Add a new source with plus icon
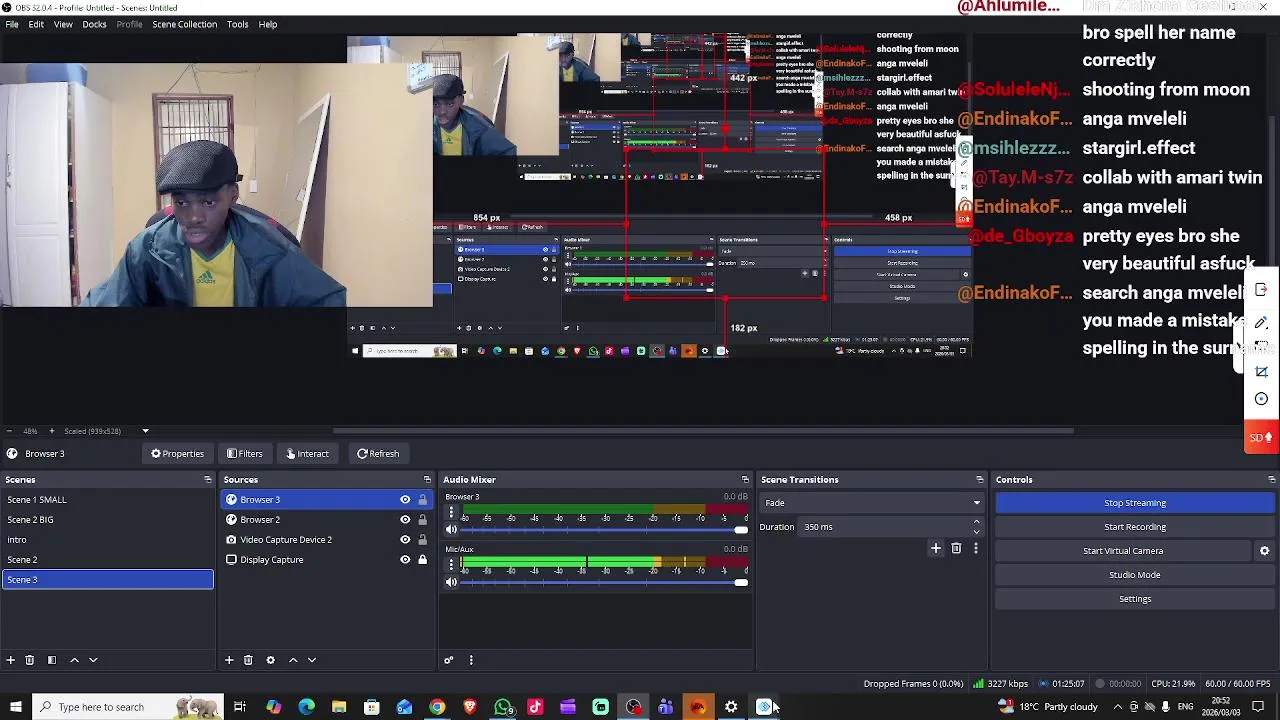The image size is (1280, 720). coord(229,660)
